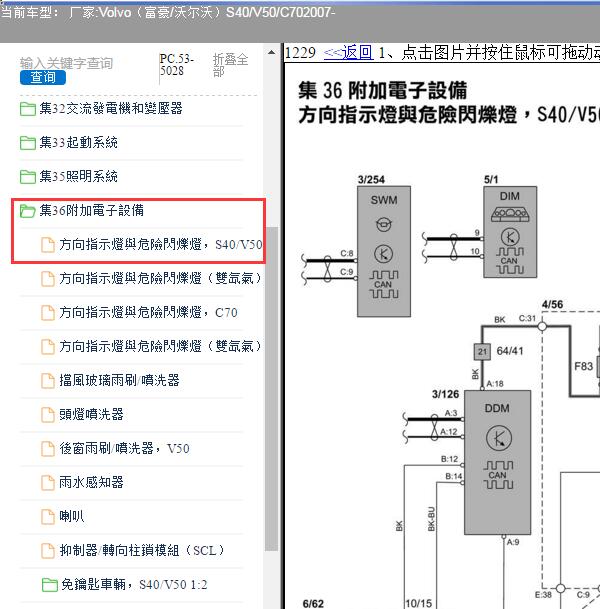Click the current vehicle model header text
Image resolution: width=600 pixels, height=609 pixels.
click(x=168, y=13)
